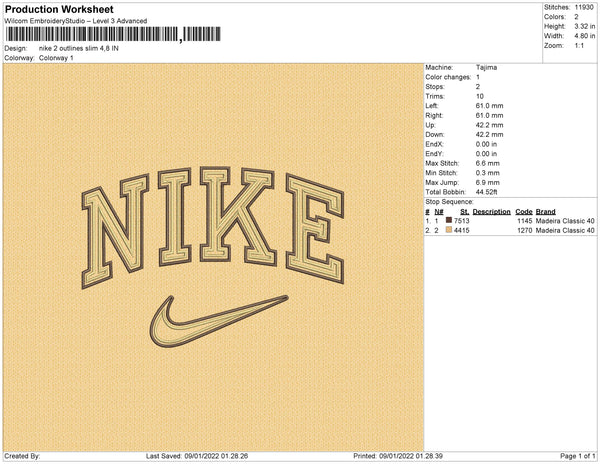
Task: Click the 'Code' column header
Action: click(524, 212)
